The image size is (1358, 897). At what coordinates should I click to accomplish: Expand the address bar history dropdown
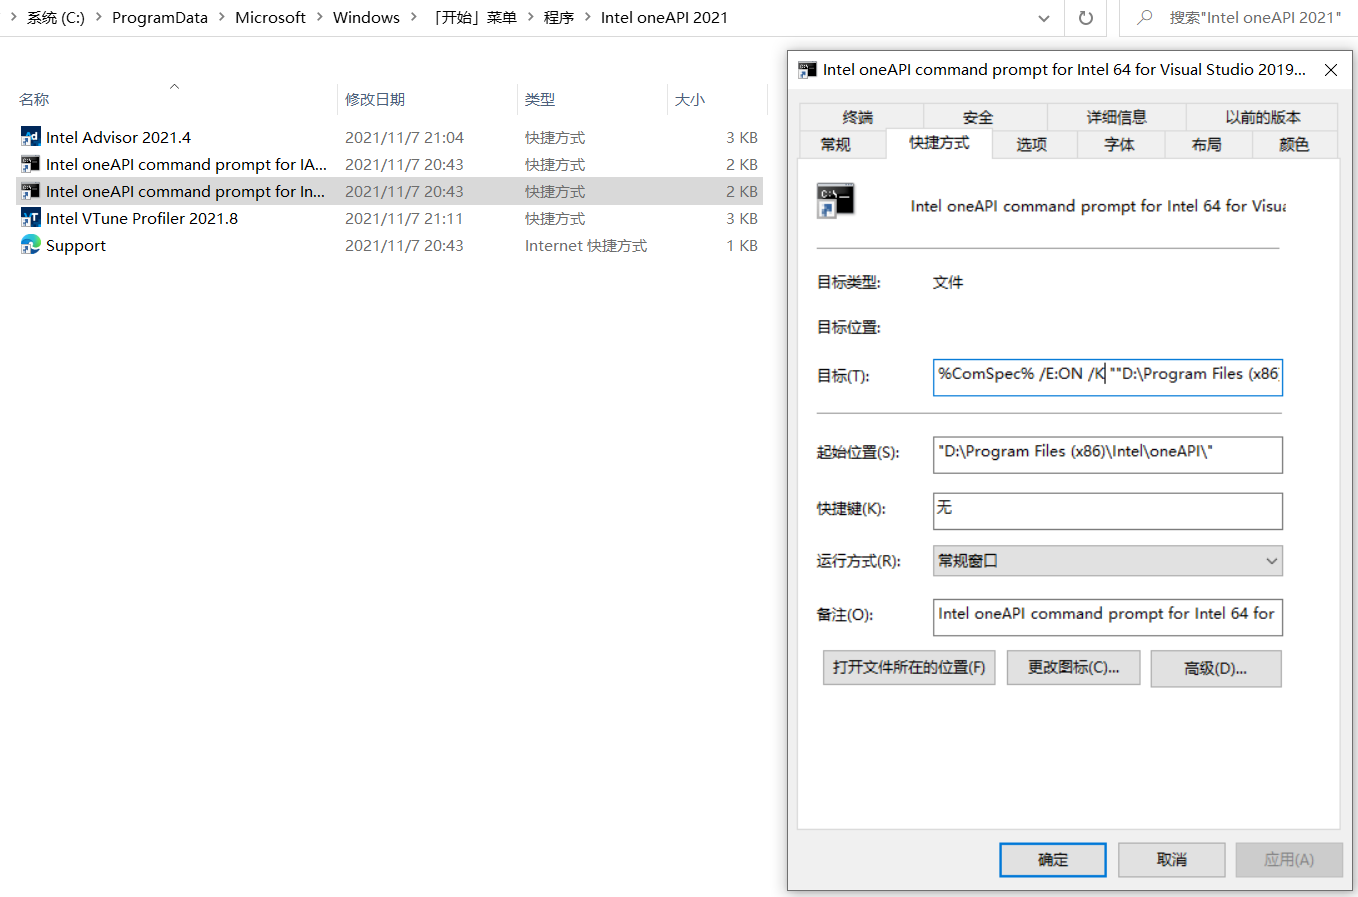tap(1044, 18)
